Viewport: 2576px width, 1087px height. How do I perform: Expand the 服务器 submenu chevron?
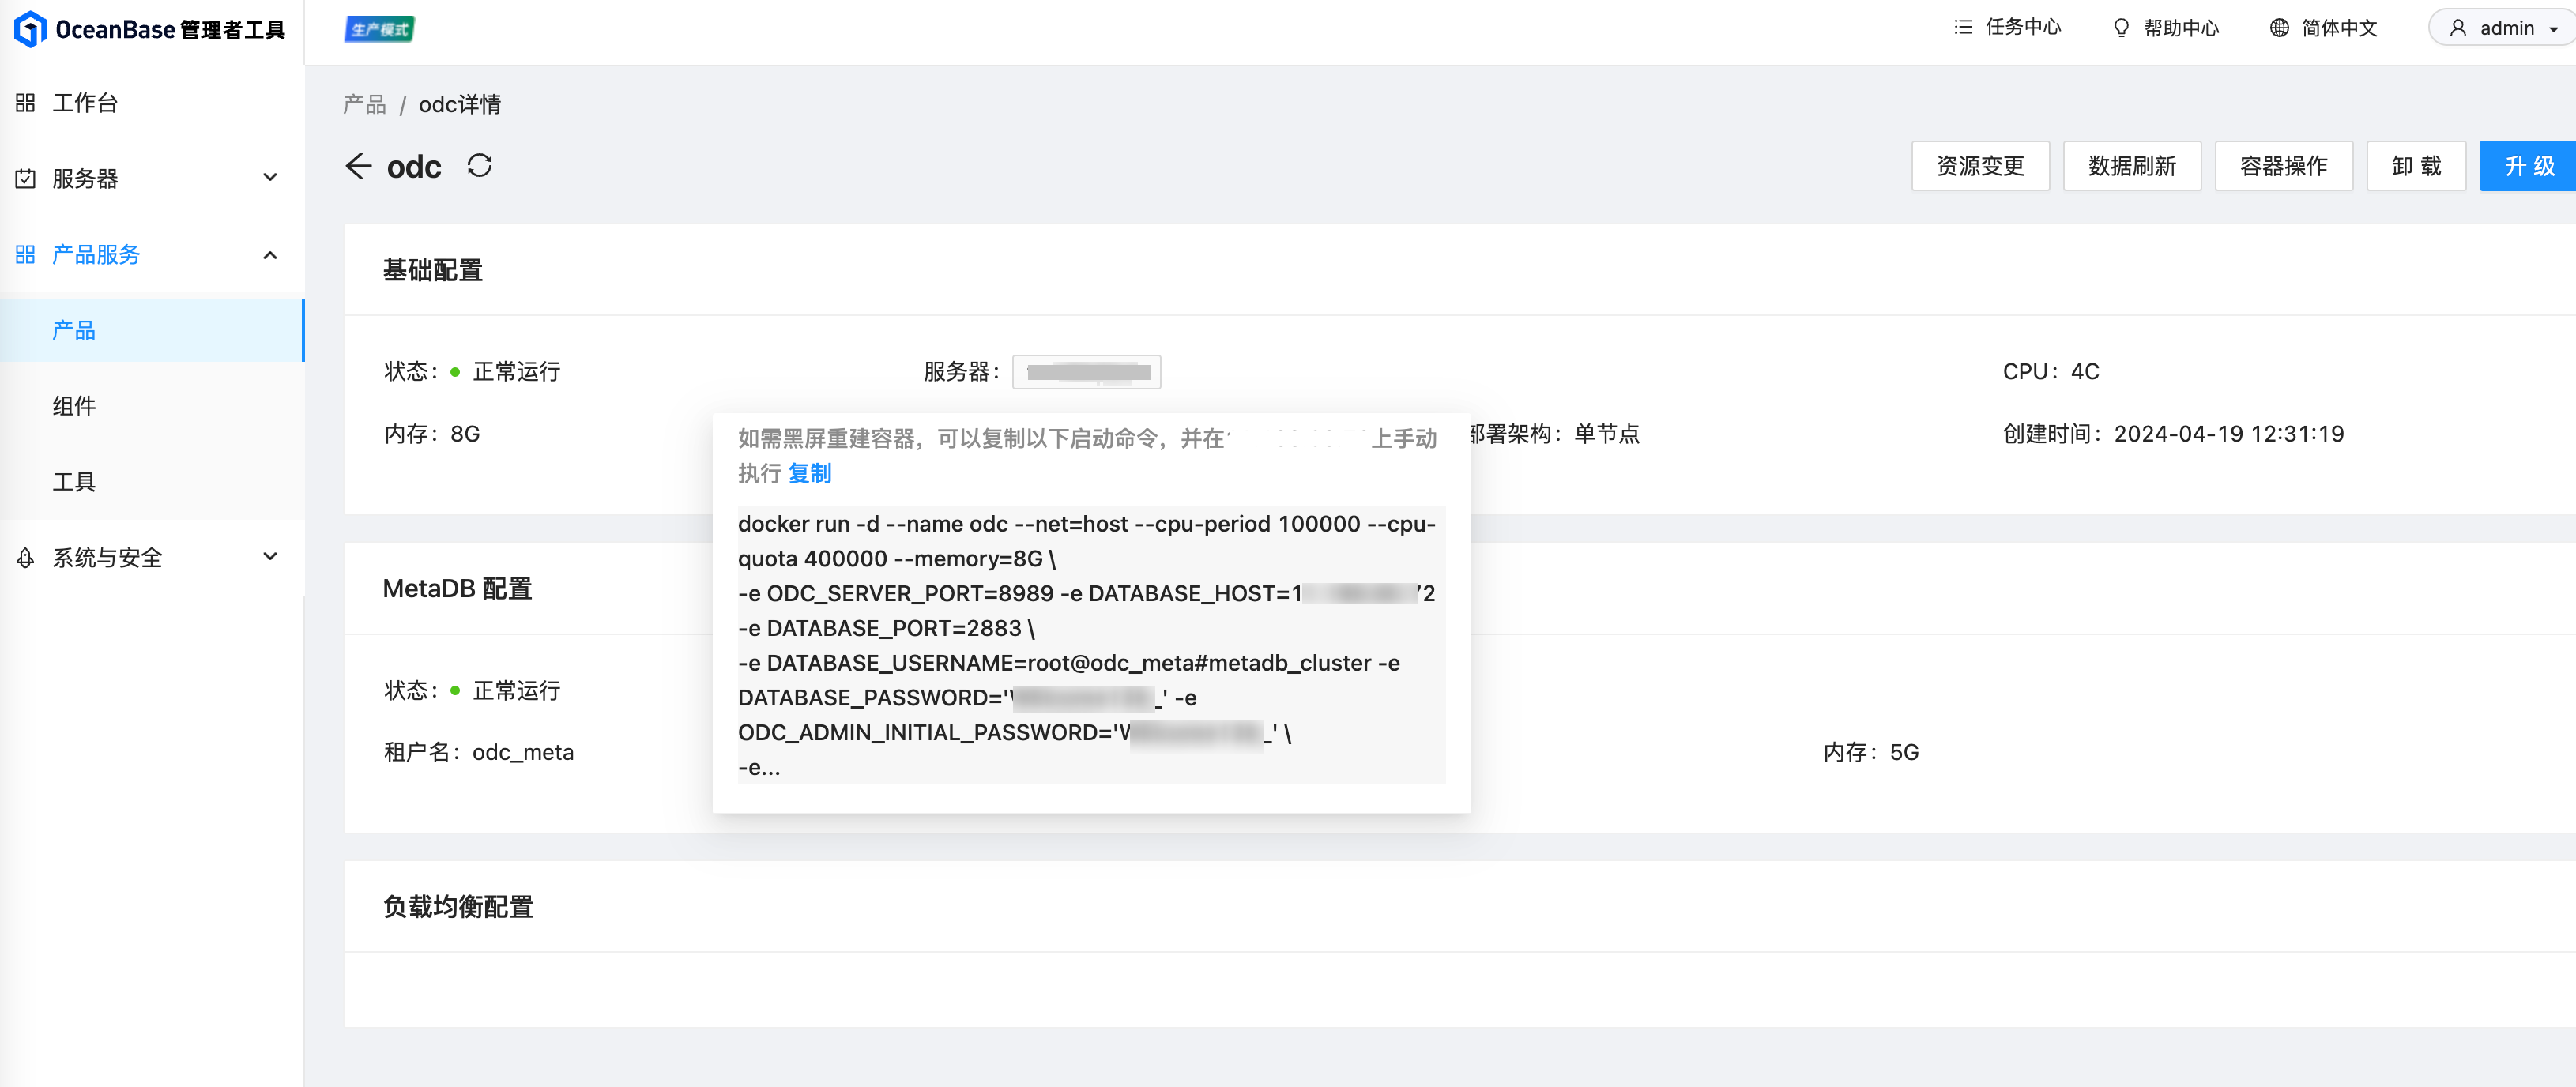coord(269,176)
